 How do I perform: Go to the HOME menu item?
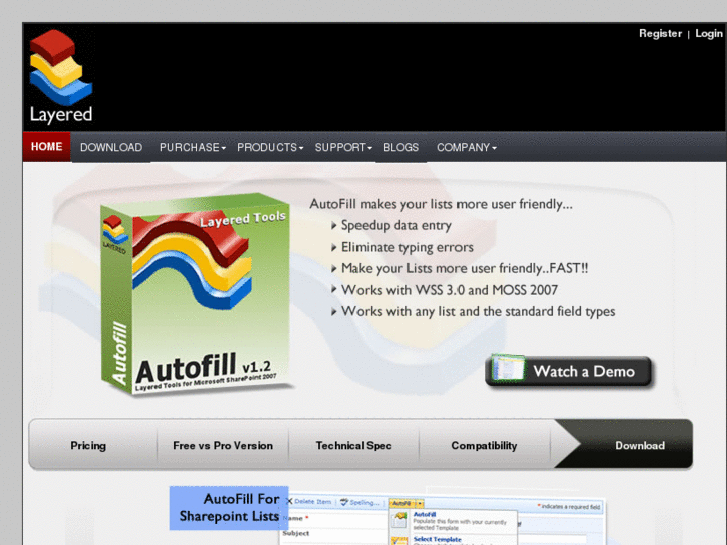(x=46, y=147)
